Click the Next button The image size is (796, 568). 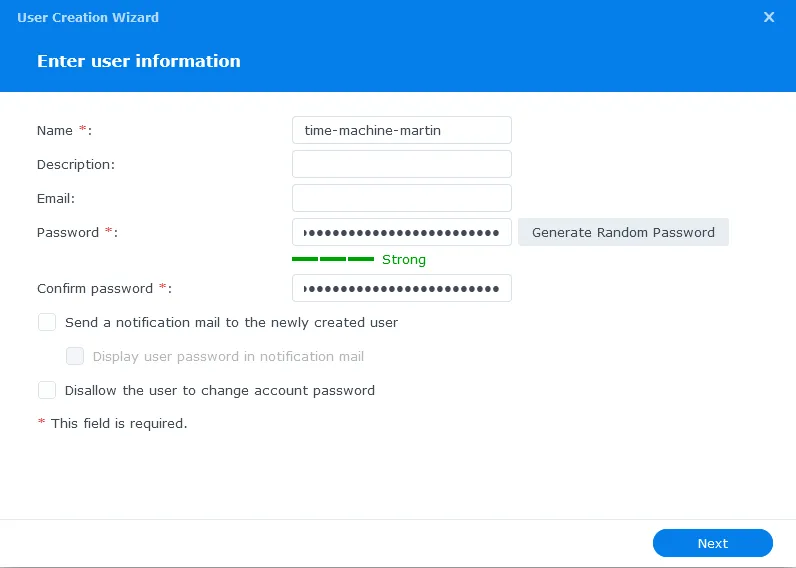[x=713, y=543]
